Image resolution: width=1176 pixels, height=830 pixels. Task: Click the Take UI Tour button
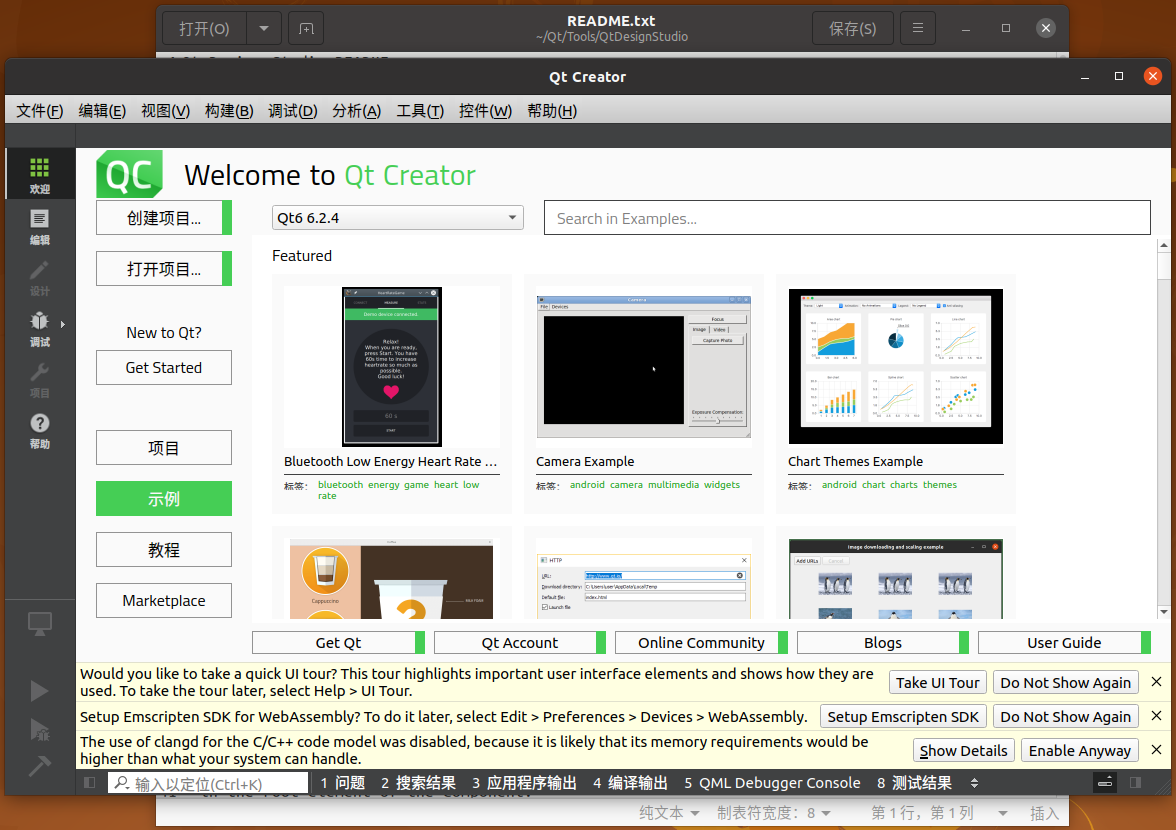click(x=938, y=682)
